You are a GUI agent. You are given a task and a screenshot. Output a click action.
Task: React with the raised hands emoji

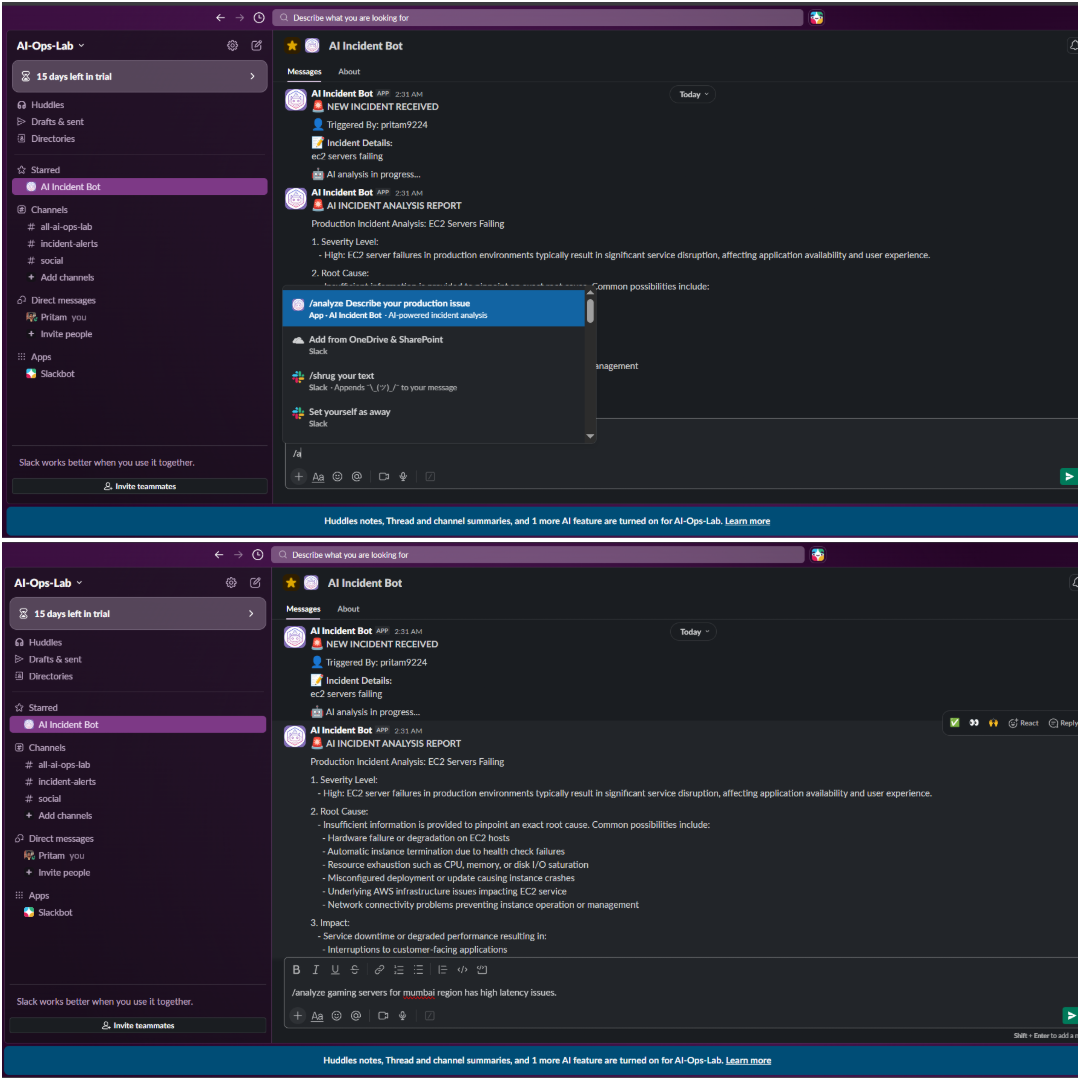(x=993, y=723)
